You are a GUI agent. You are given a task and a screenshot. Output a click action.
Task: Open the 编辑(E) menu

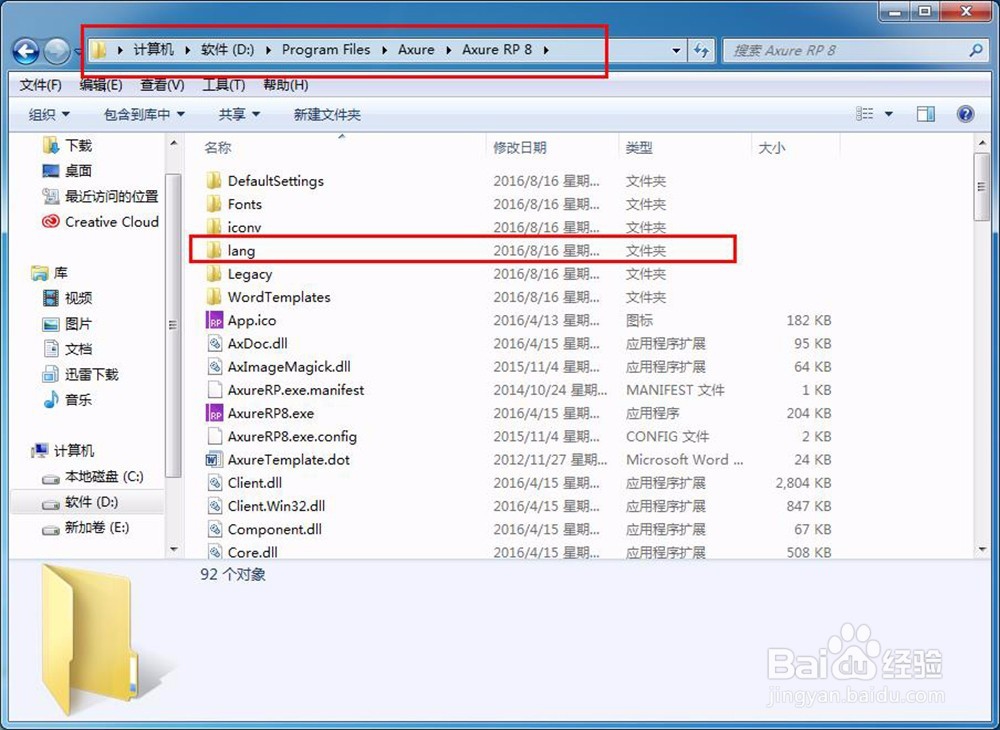click(101, 85)
